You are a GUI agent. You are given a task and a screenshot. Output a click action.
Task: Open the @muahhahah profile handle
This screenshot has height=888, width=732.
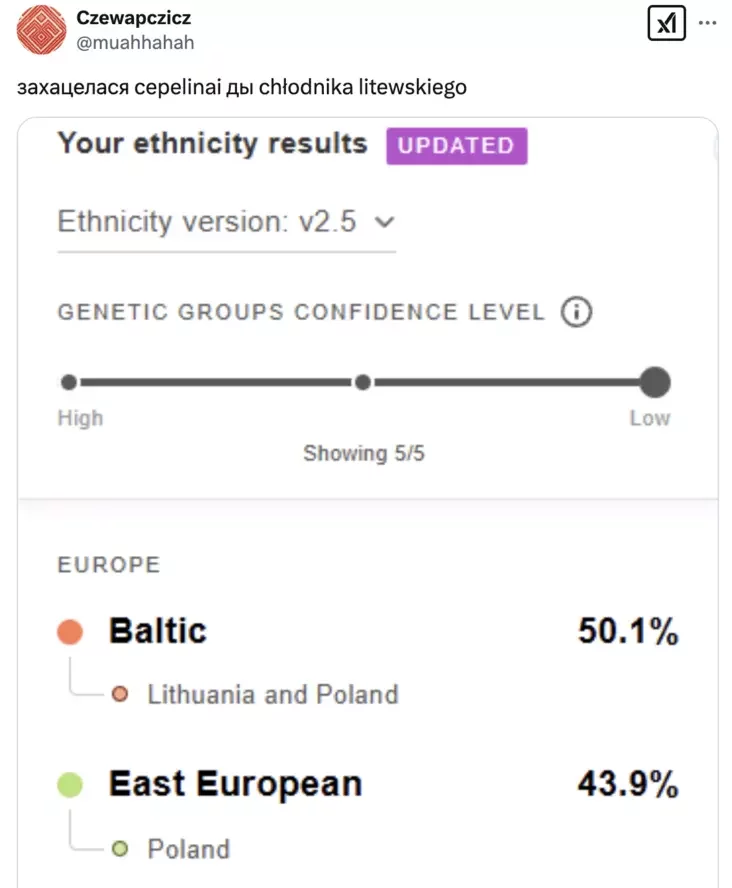pyautogui.click(x=135, y=42)
